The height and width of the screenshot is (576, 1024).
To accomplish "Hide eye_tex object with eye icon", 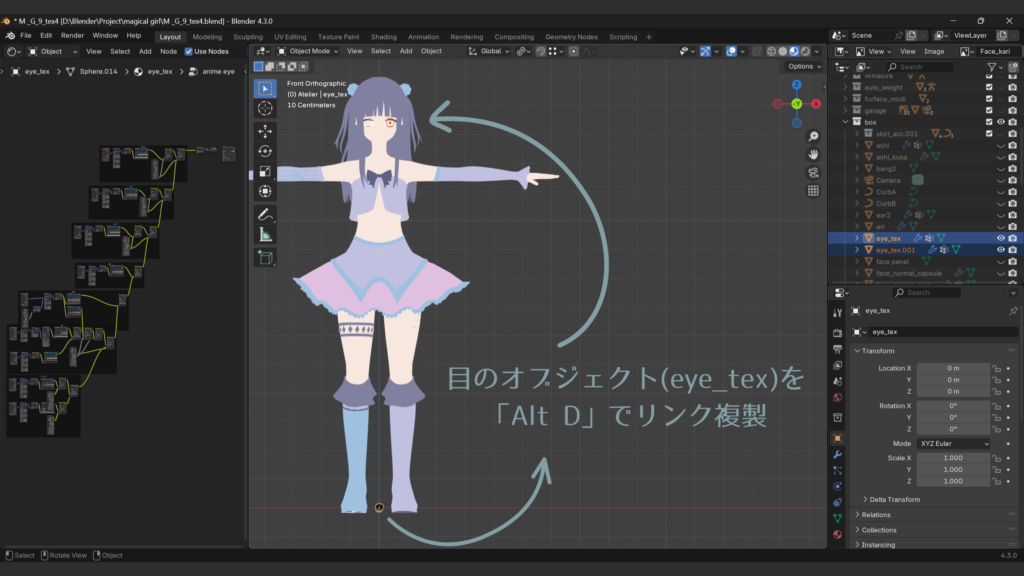I will (x=1000, y=238).
